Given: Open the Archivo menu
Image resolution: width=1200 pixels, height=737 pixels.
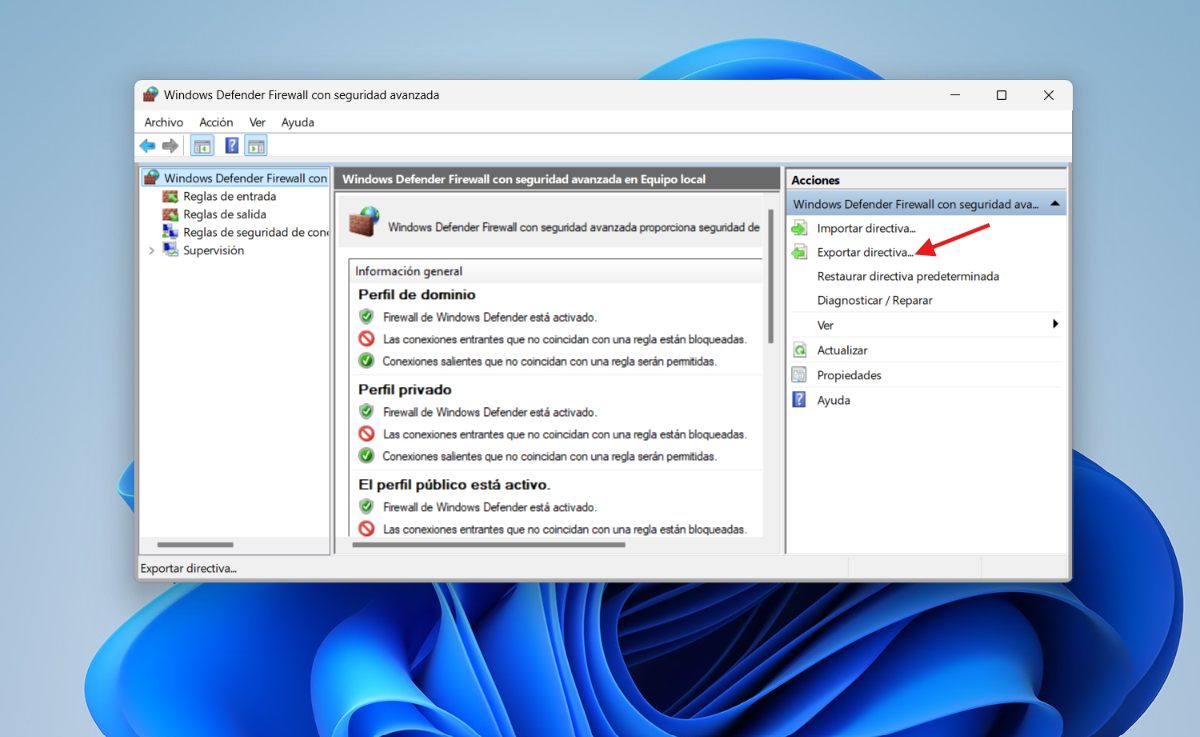Looking at the screenshot, I should coord(164,122).
